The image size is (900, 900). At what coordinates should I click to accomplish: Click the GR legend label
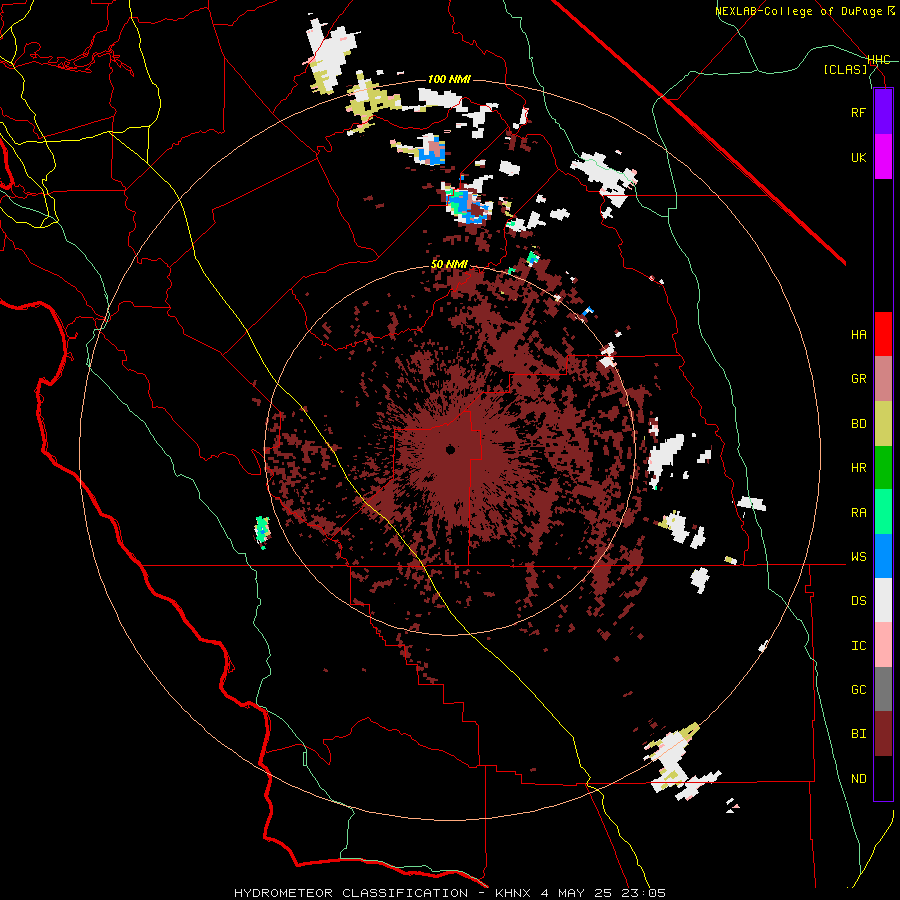pos(858,379)
